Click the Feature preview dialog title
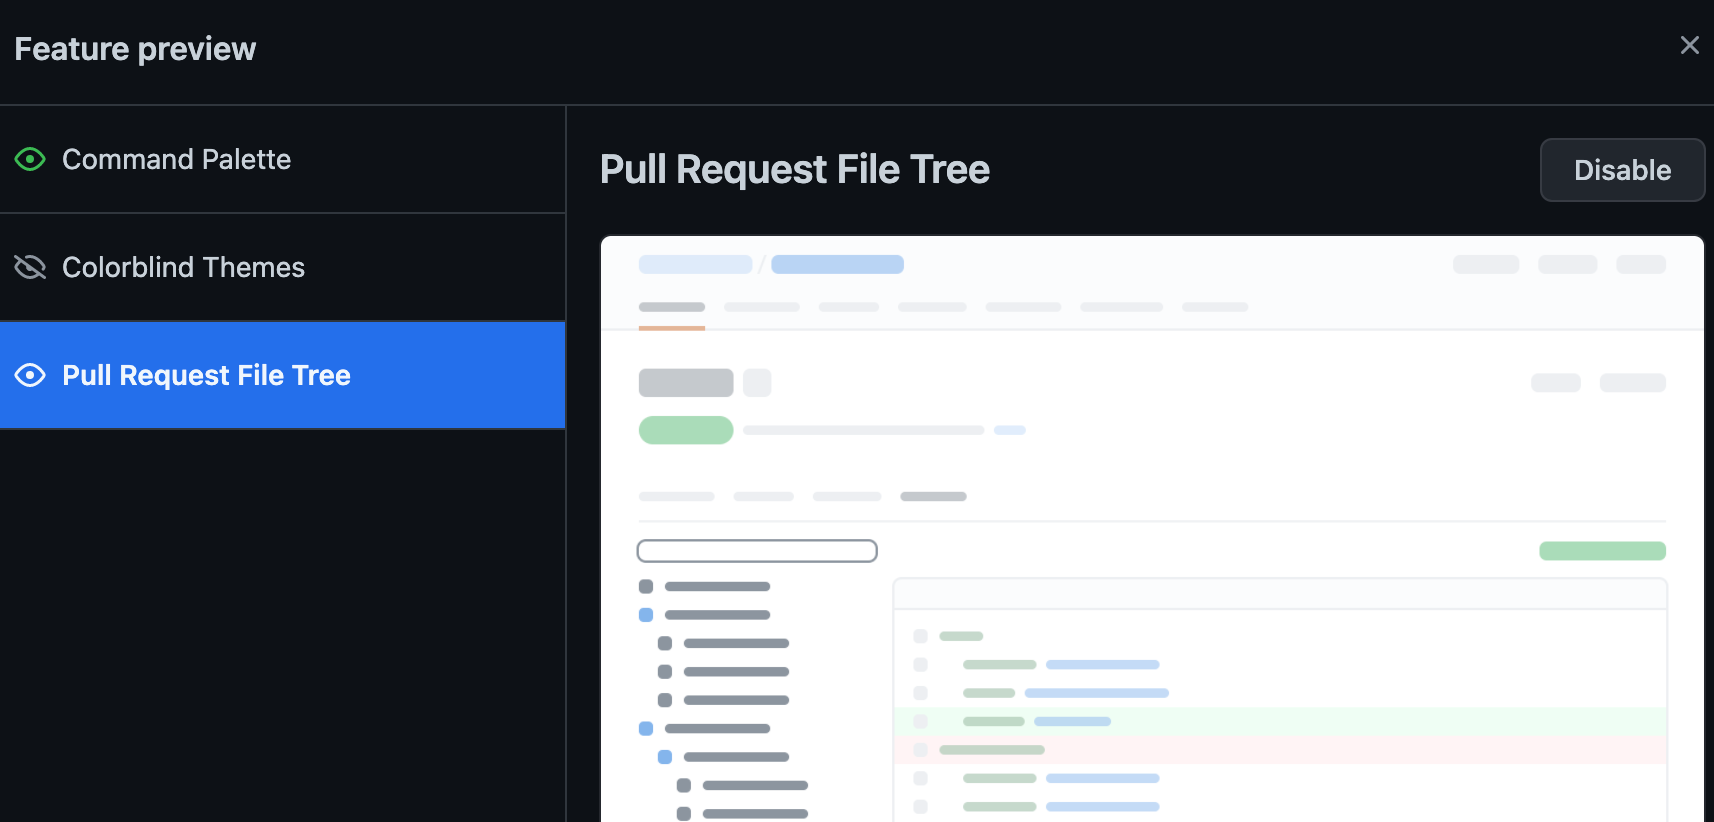The image size is (1714, 822). (x=135, y=49)
